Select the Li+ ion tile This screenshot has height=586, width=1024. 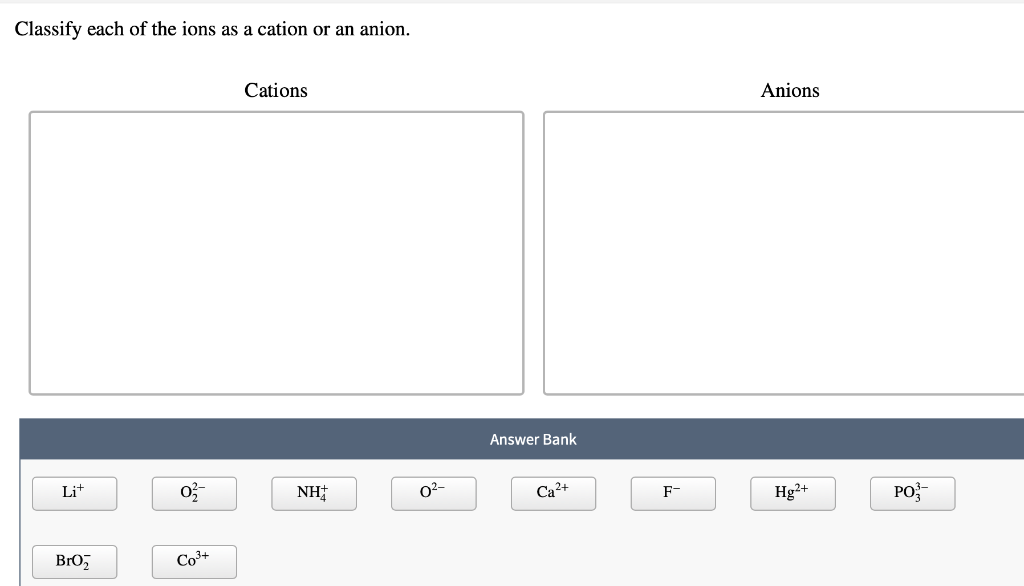[x=74, y=493]
